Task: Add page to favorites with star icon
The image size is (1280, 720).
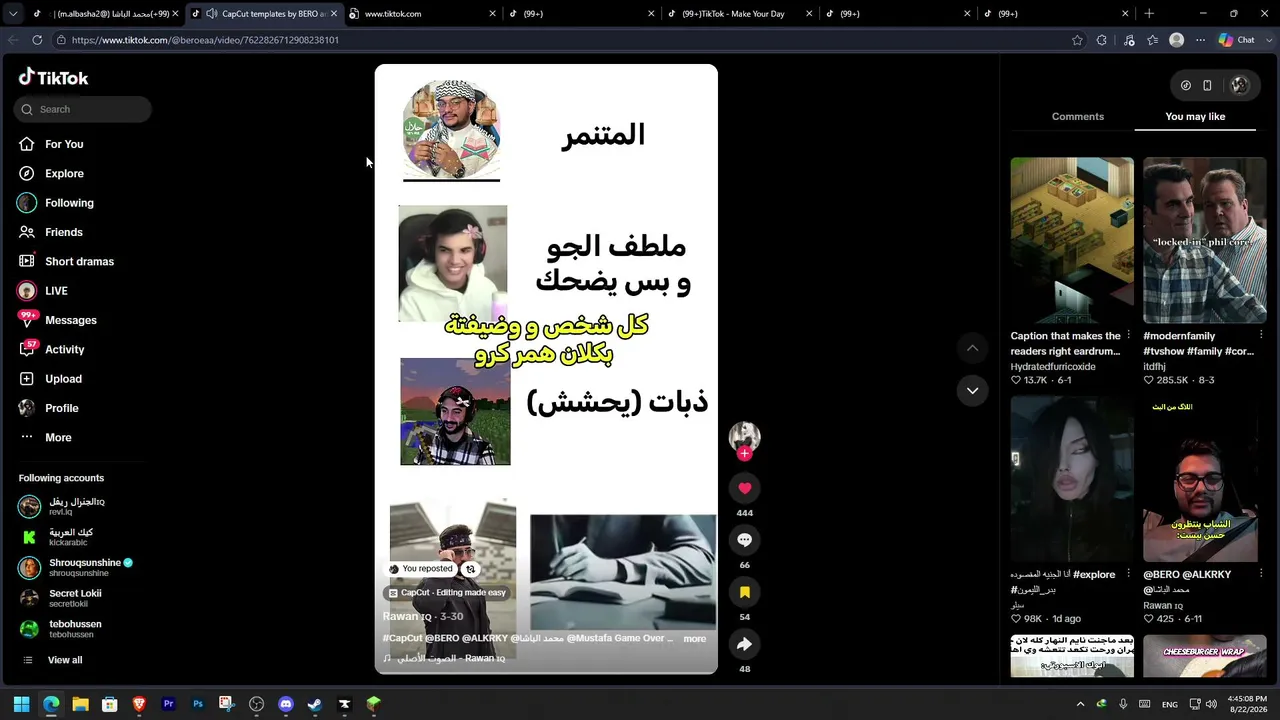Action: pyautogui.click(x=1077, y=40)
